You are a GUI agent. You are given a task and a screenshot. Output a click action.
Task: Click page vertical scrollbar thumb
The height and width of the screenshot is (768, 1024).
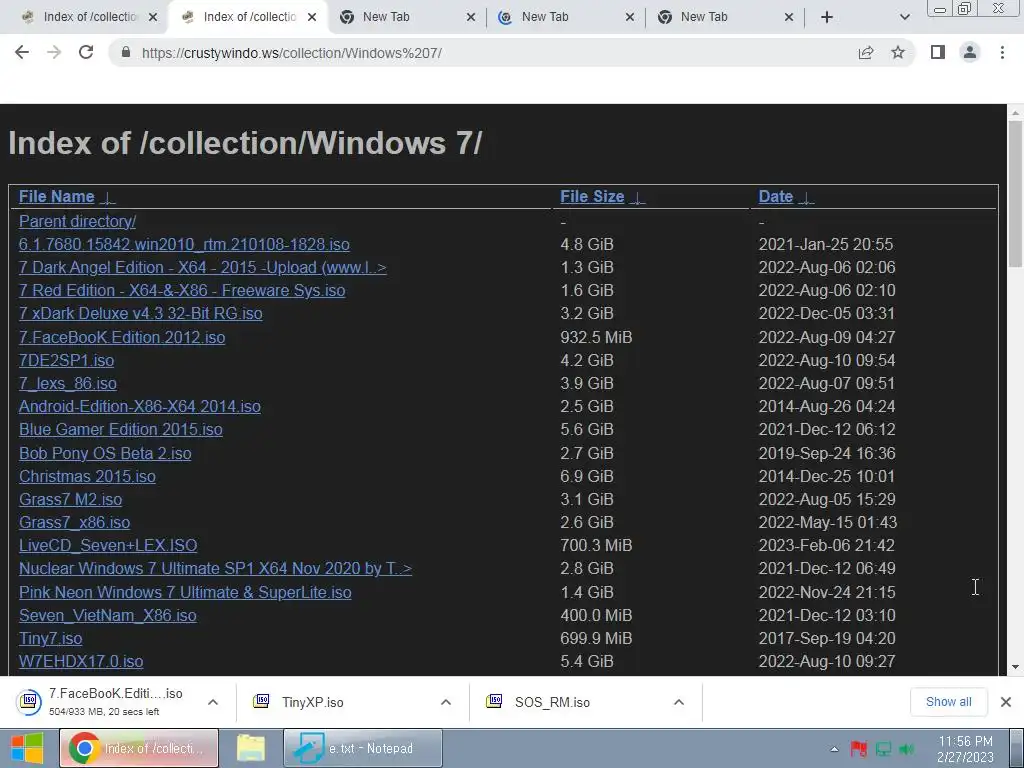coord(1015,194)
